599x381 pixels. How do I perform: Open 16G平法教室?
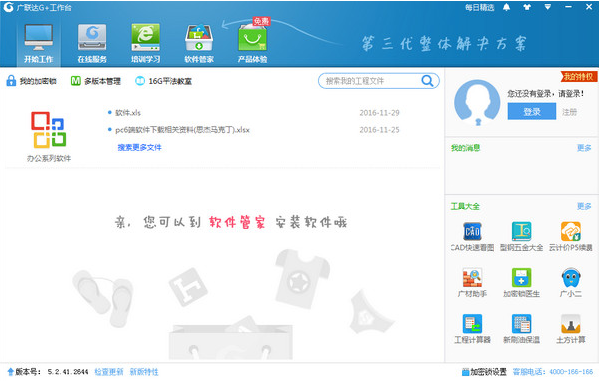tap(164, 81)
